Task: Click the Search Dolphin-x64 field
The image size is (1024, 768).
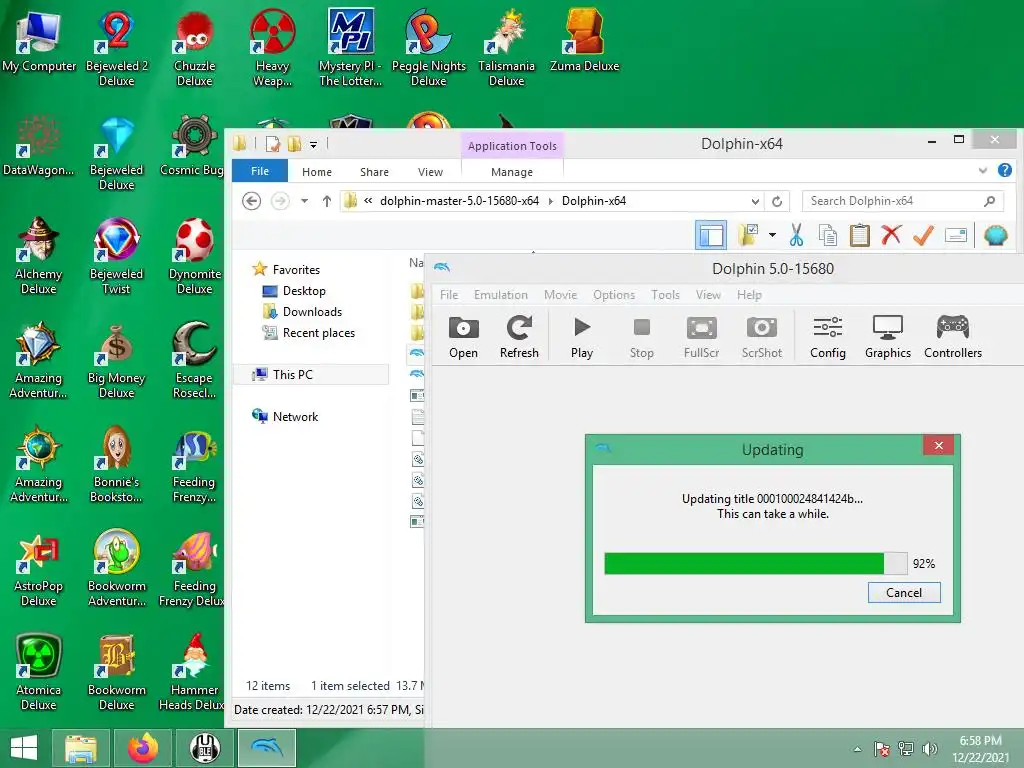Action: click(902, 201)
